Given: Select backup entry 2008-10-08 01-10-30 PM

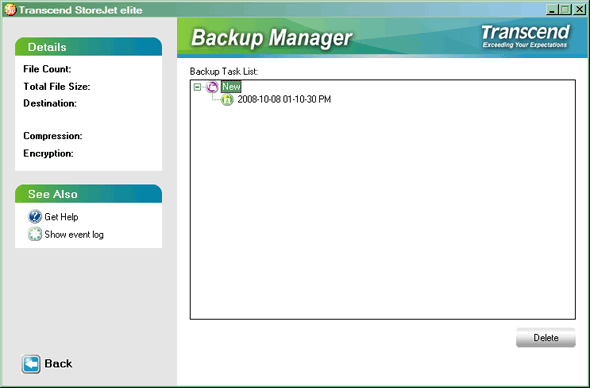Looking at the screenshot, I should click(284, 99).
